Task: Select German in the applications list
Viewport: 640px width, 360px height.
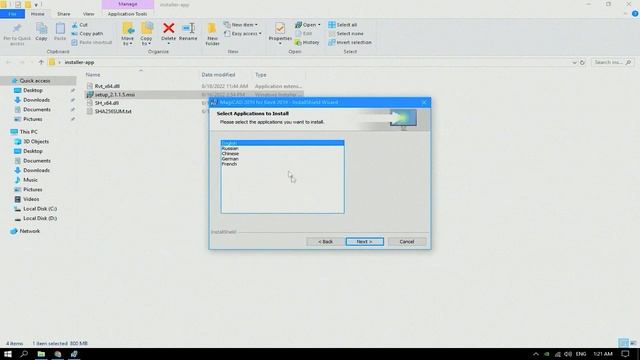Action: click(x=282, y=159)
